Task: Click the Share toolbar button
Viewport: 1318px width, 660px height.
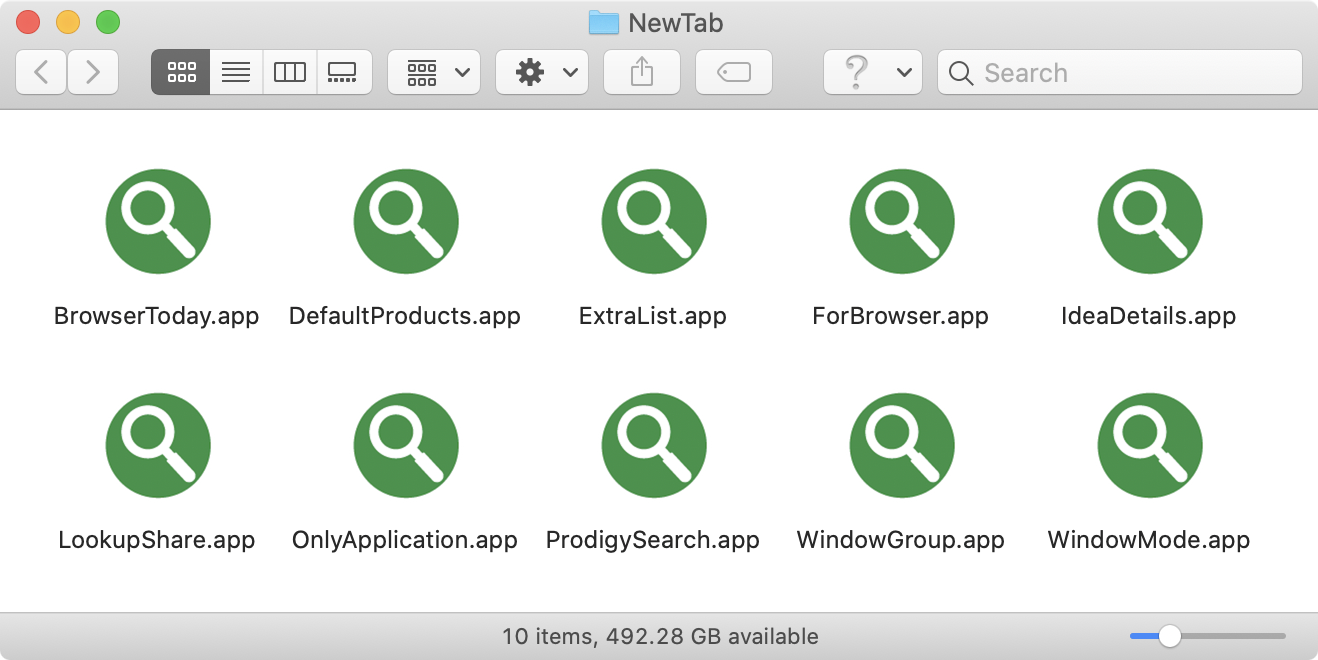Action: click(642, 72)
